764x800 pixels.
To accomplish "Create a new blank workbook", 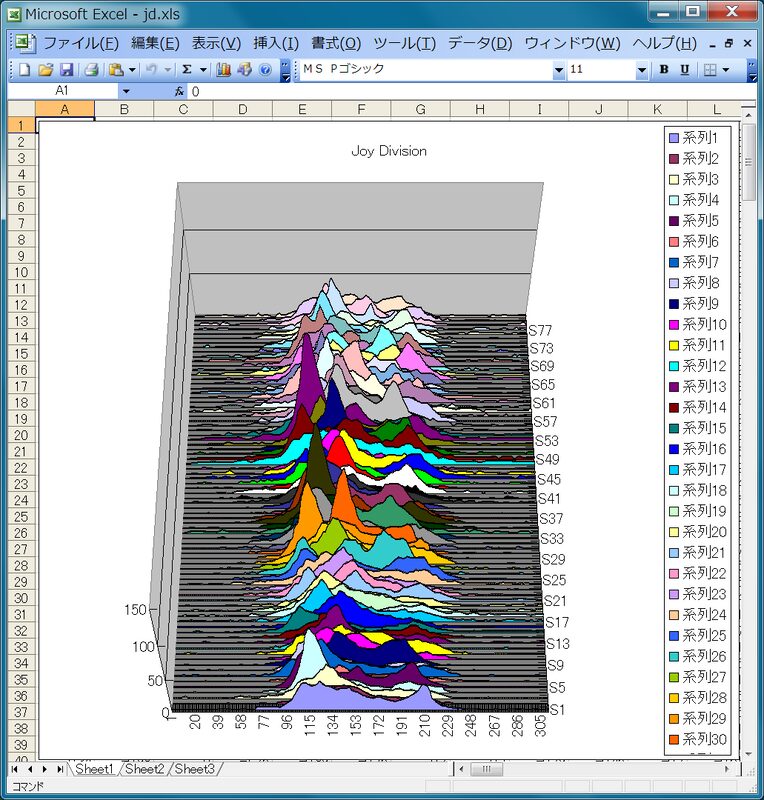I will (x=24, y=69).
